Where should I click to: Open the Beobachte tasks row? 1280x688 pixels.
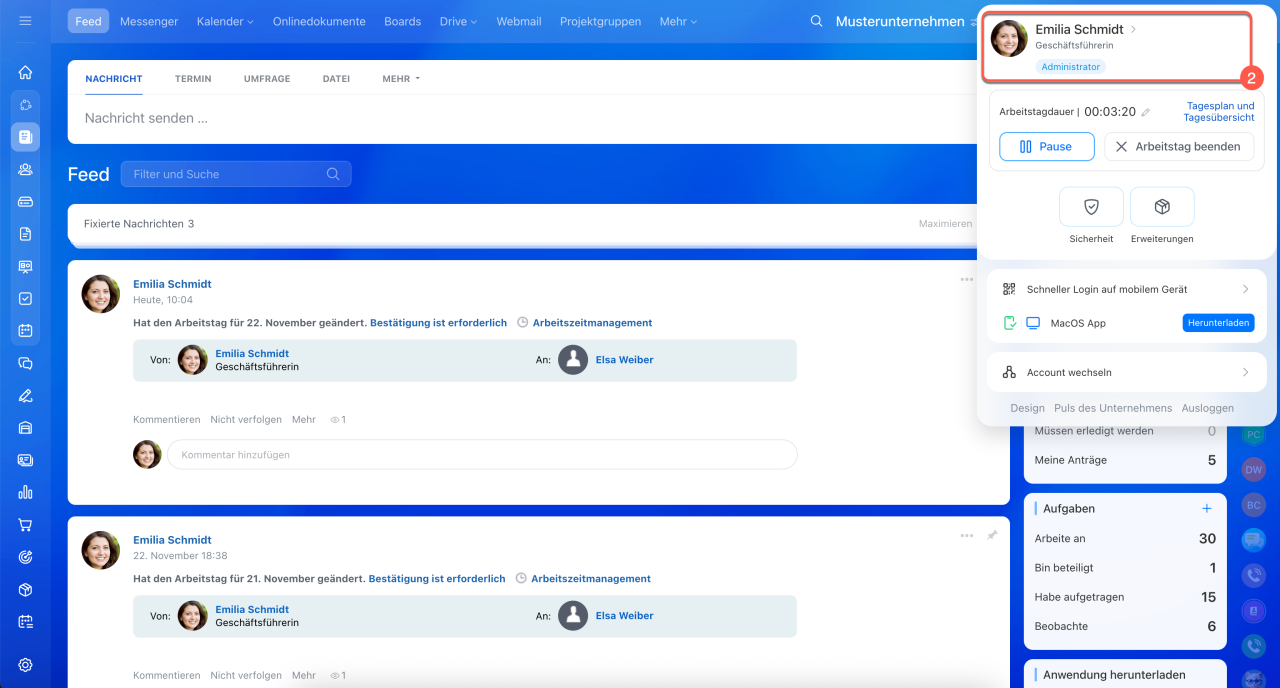pos(1125,626)
